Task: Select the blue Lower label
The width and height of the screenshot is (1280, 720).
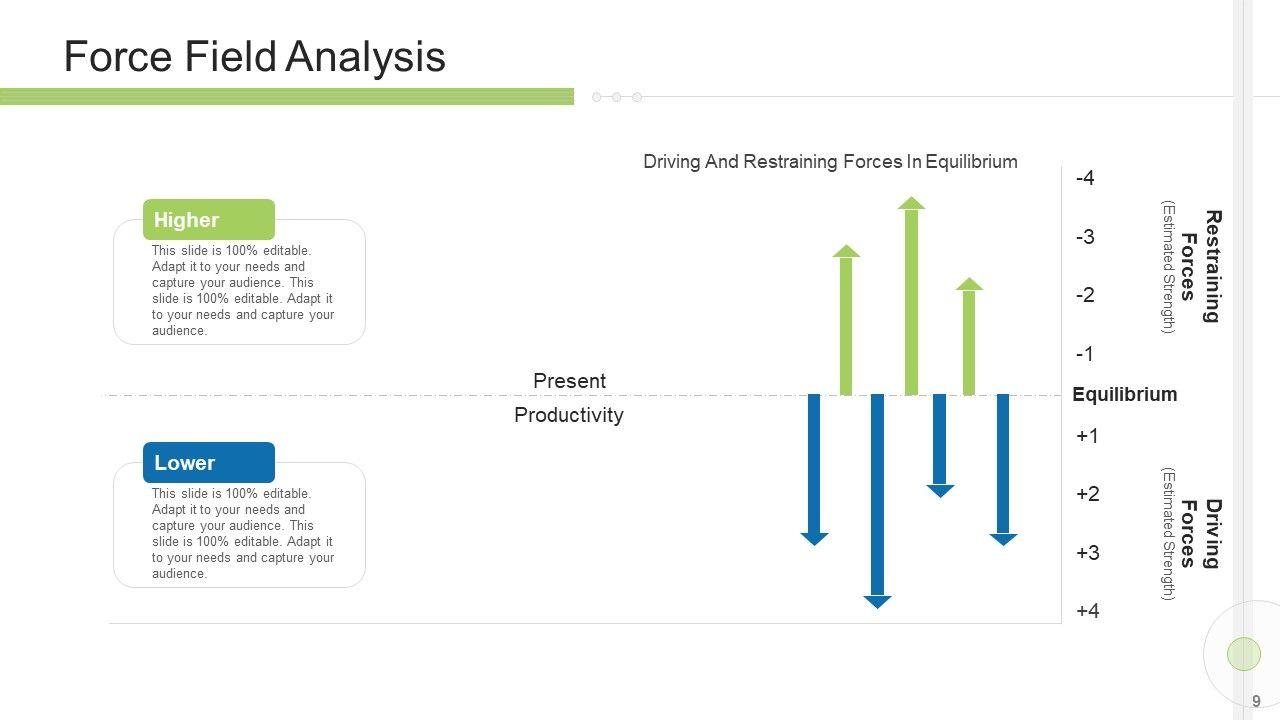Action: click(x=208, y=463)
